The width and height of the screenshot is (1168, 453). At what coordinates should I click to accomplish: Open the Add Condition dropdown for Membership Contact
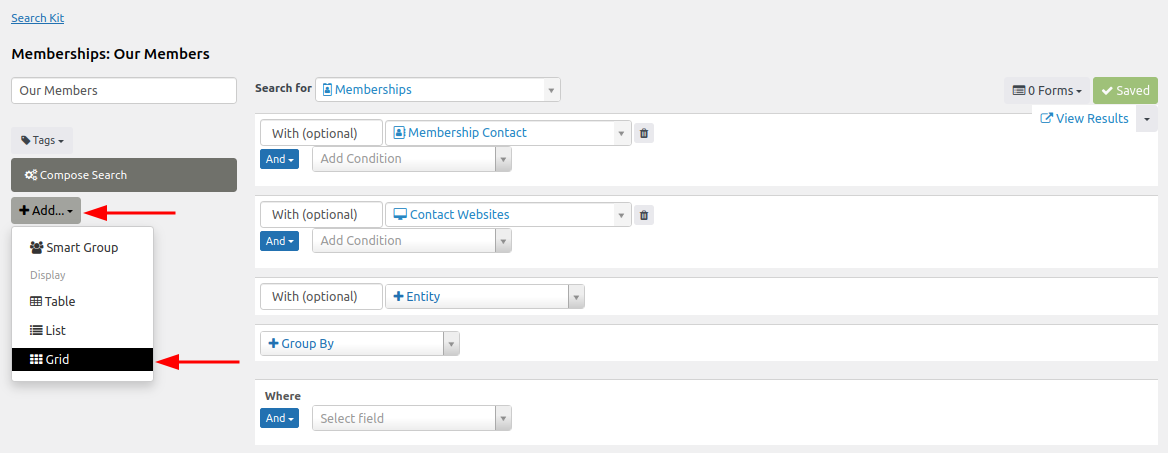point(411,158)
